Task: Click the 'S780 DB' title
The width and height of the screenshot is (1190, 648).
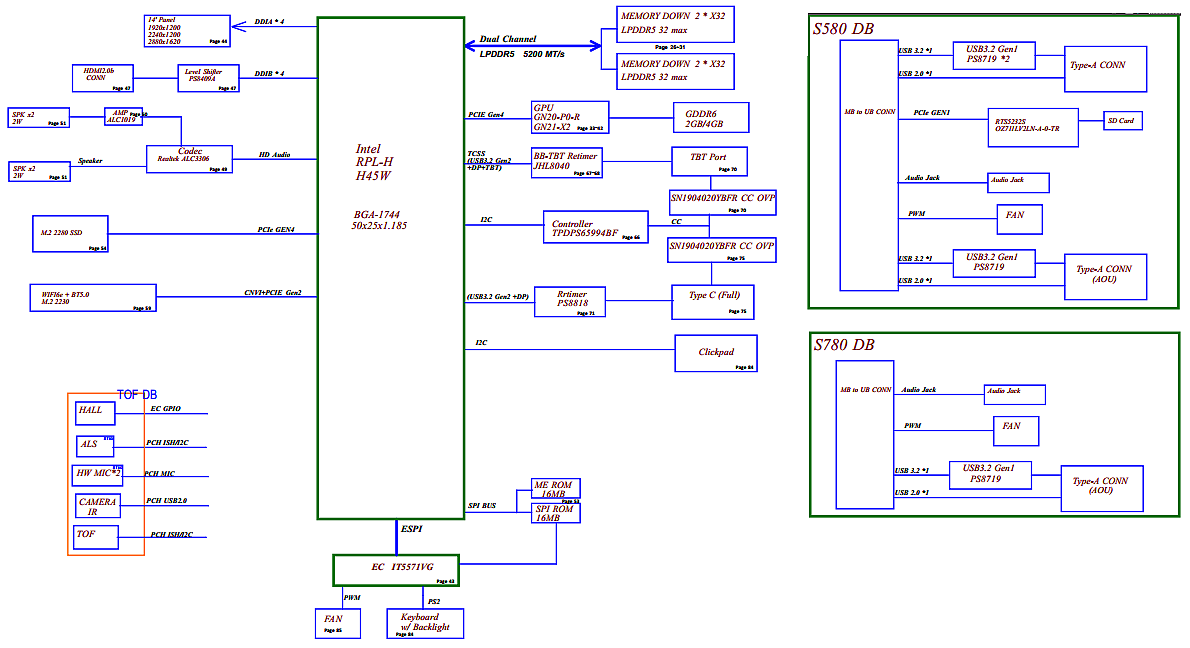Action: (x=844, y=344)
